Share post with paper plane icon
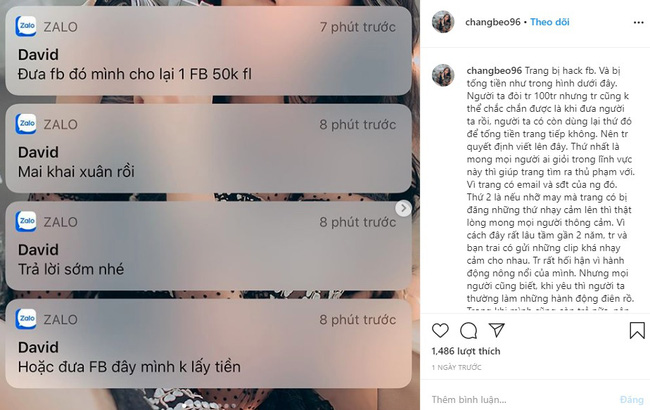650x410 pixels. click(x=496, y=330)
